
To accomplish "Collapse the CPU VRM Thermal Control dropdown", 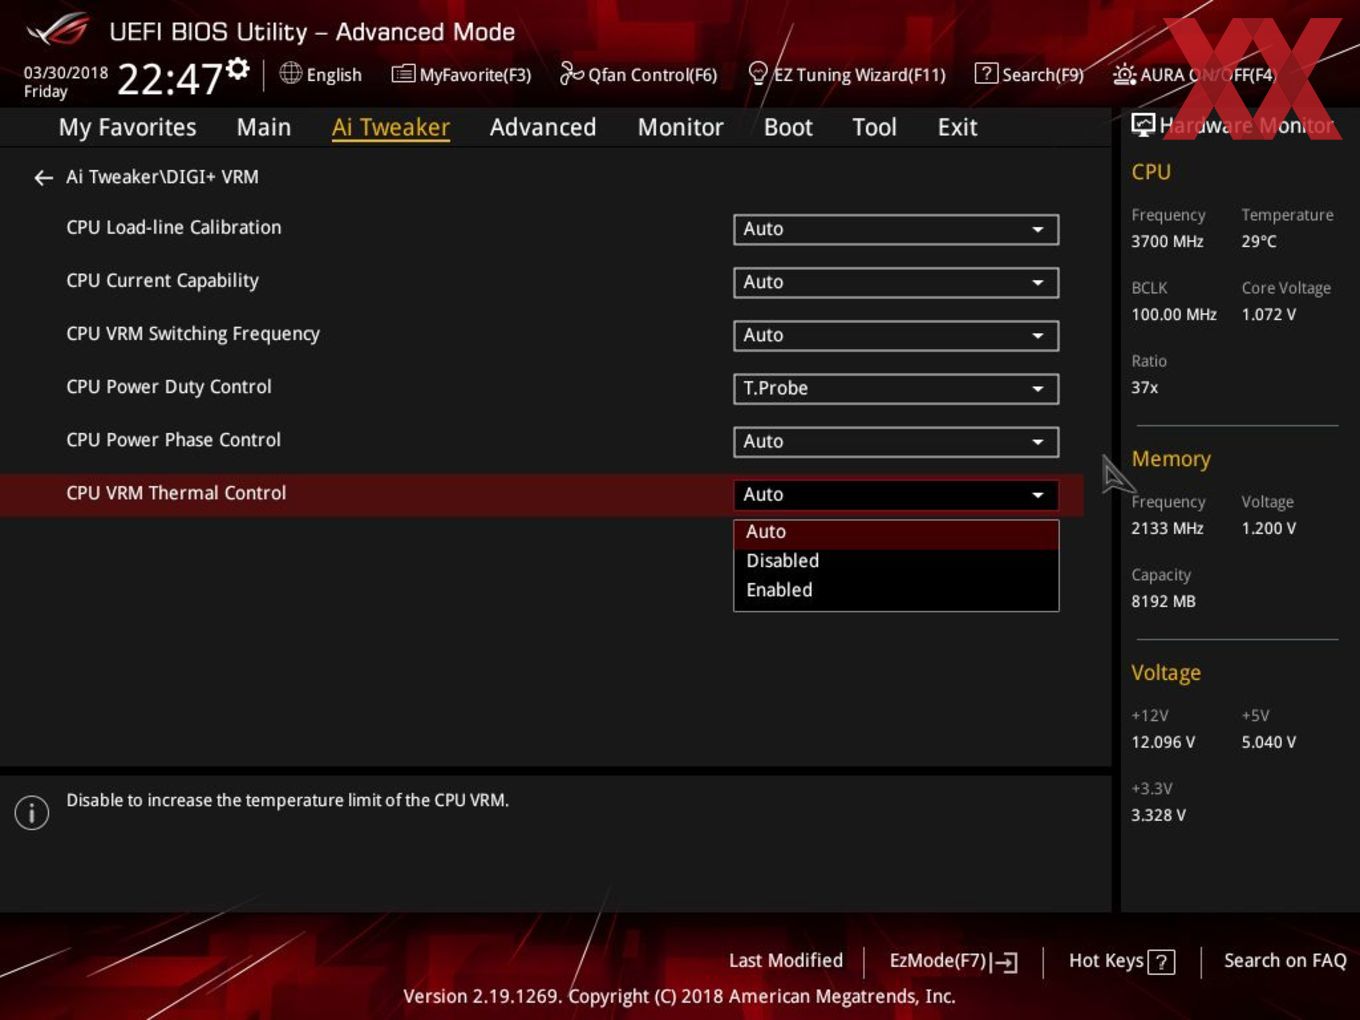I will (896, 494).
